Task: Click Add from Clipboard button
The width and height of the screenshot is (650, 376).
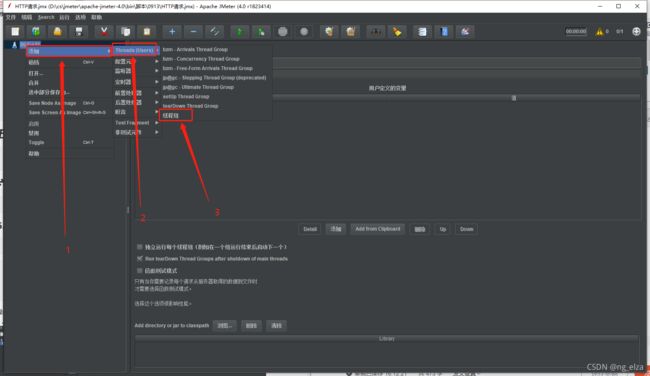Action: [x=378, y=229]
